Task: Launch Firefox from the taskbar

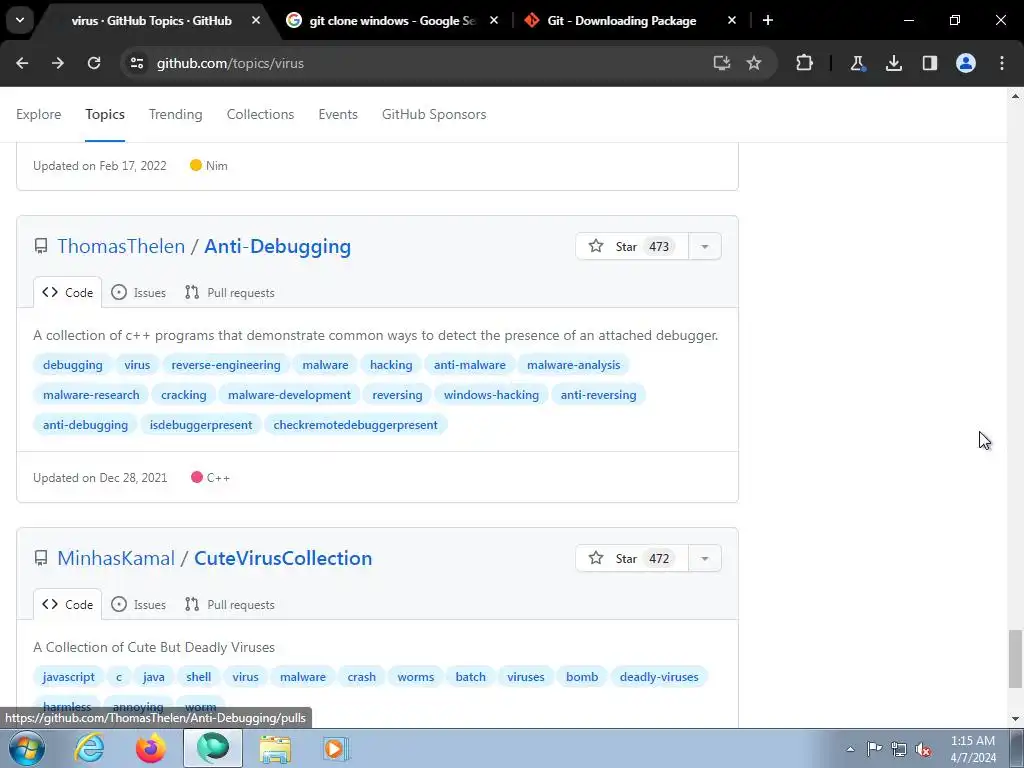Action: (x=151, y=748)
